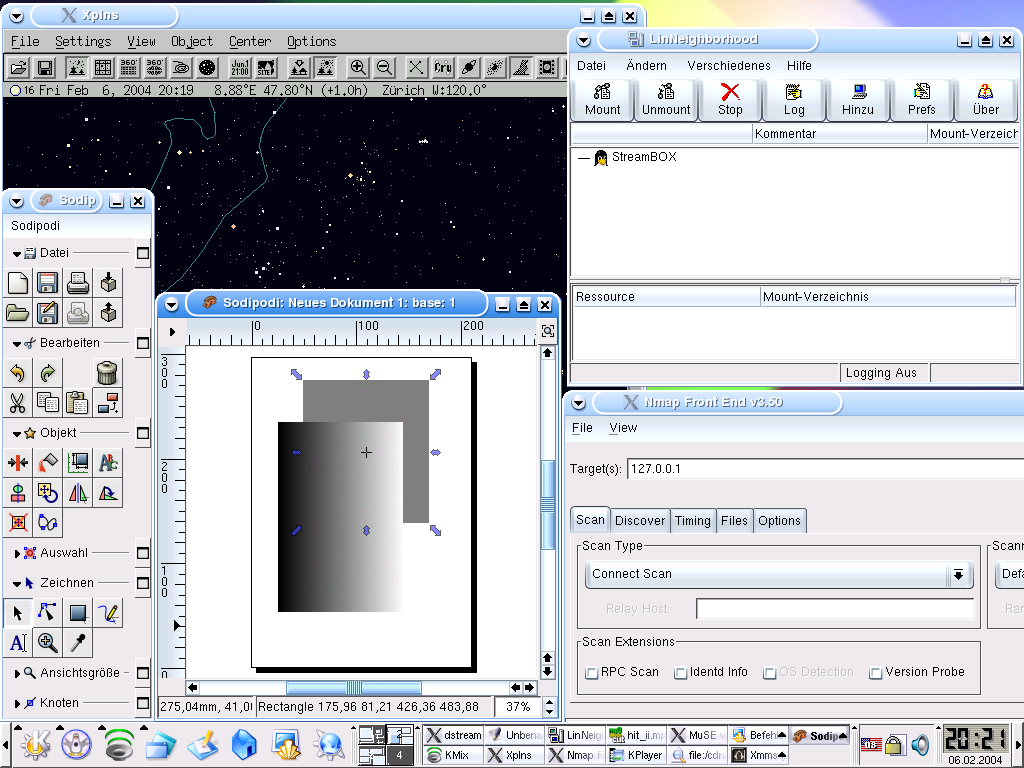Click the trash delete icon in Sodipodi
The height and width of the screenshot is (768, 1024).
[107, 373]
